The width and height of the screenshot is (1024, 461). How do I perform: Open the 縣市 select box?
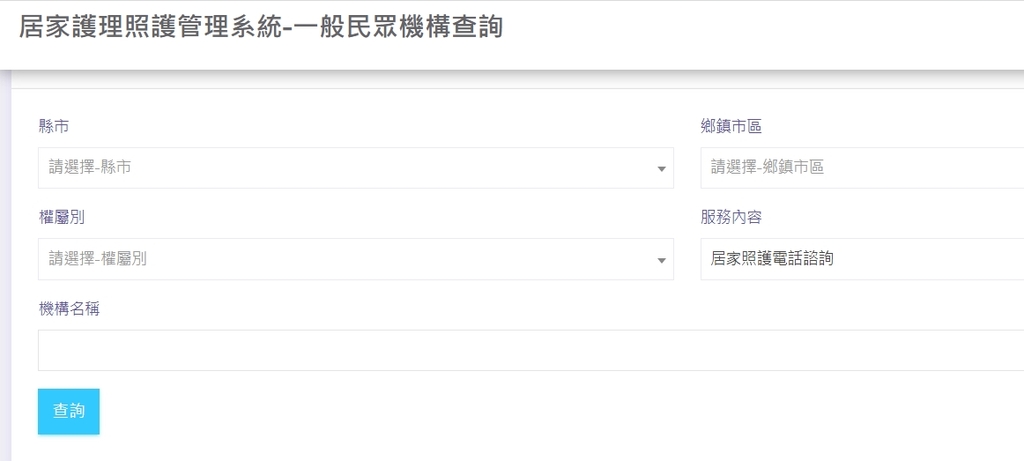pyautogui.click(x=355, y=168)
